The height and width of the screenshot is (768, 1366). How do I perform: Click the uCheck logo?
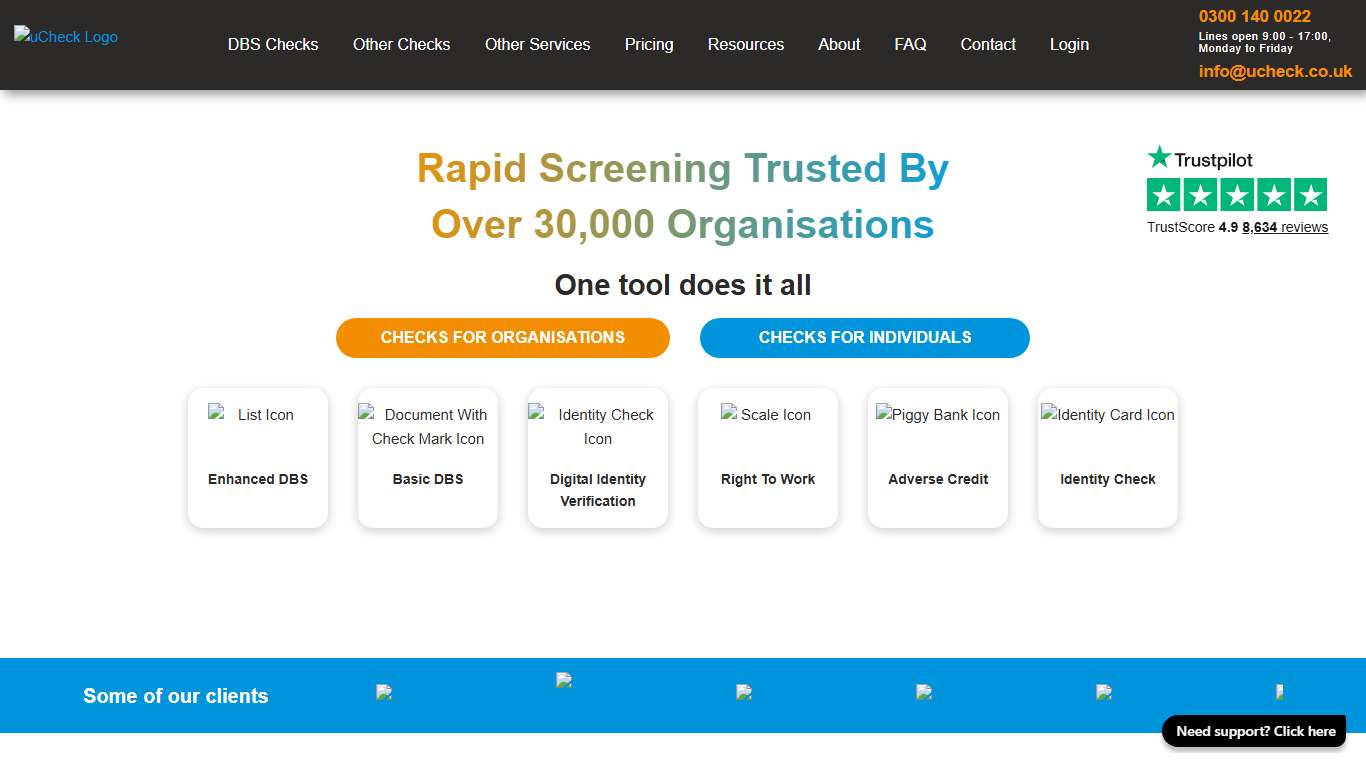pos(65,37)
